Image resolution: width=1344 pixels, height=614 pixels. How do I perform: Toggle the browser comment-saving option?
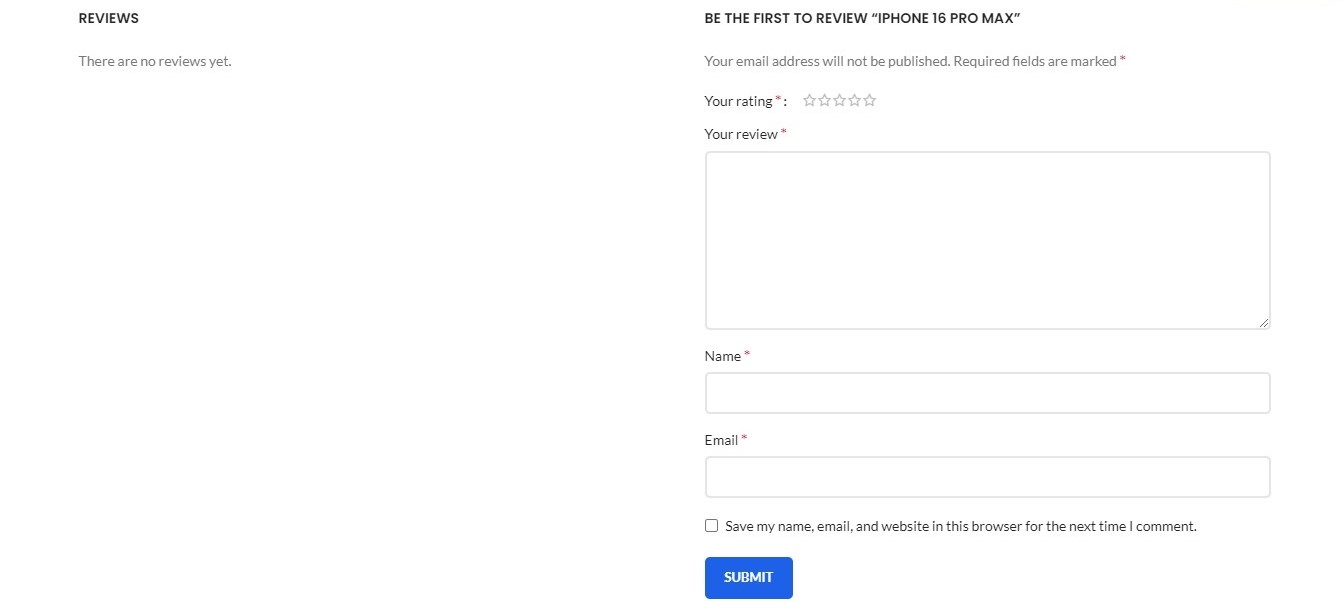[x=711, y=525]
